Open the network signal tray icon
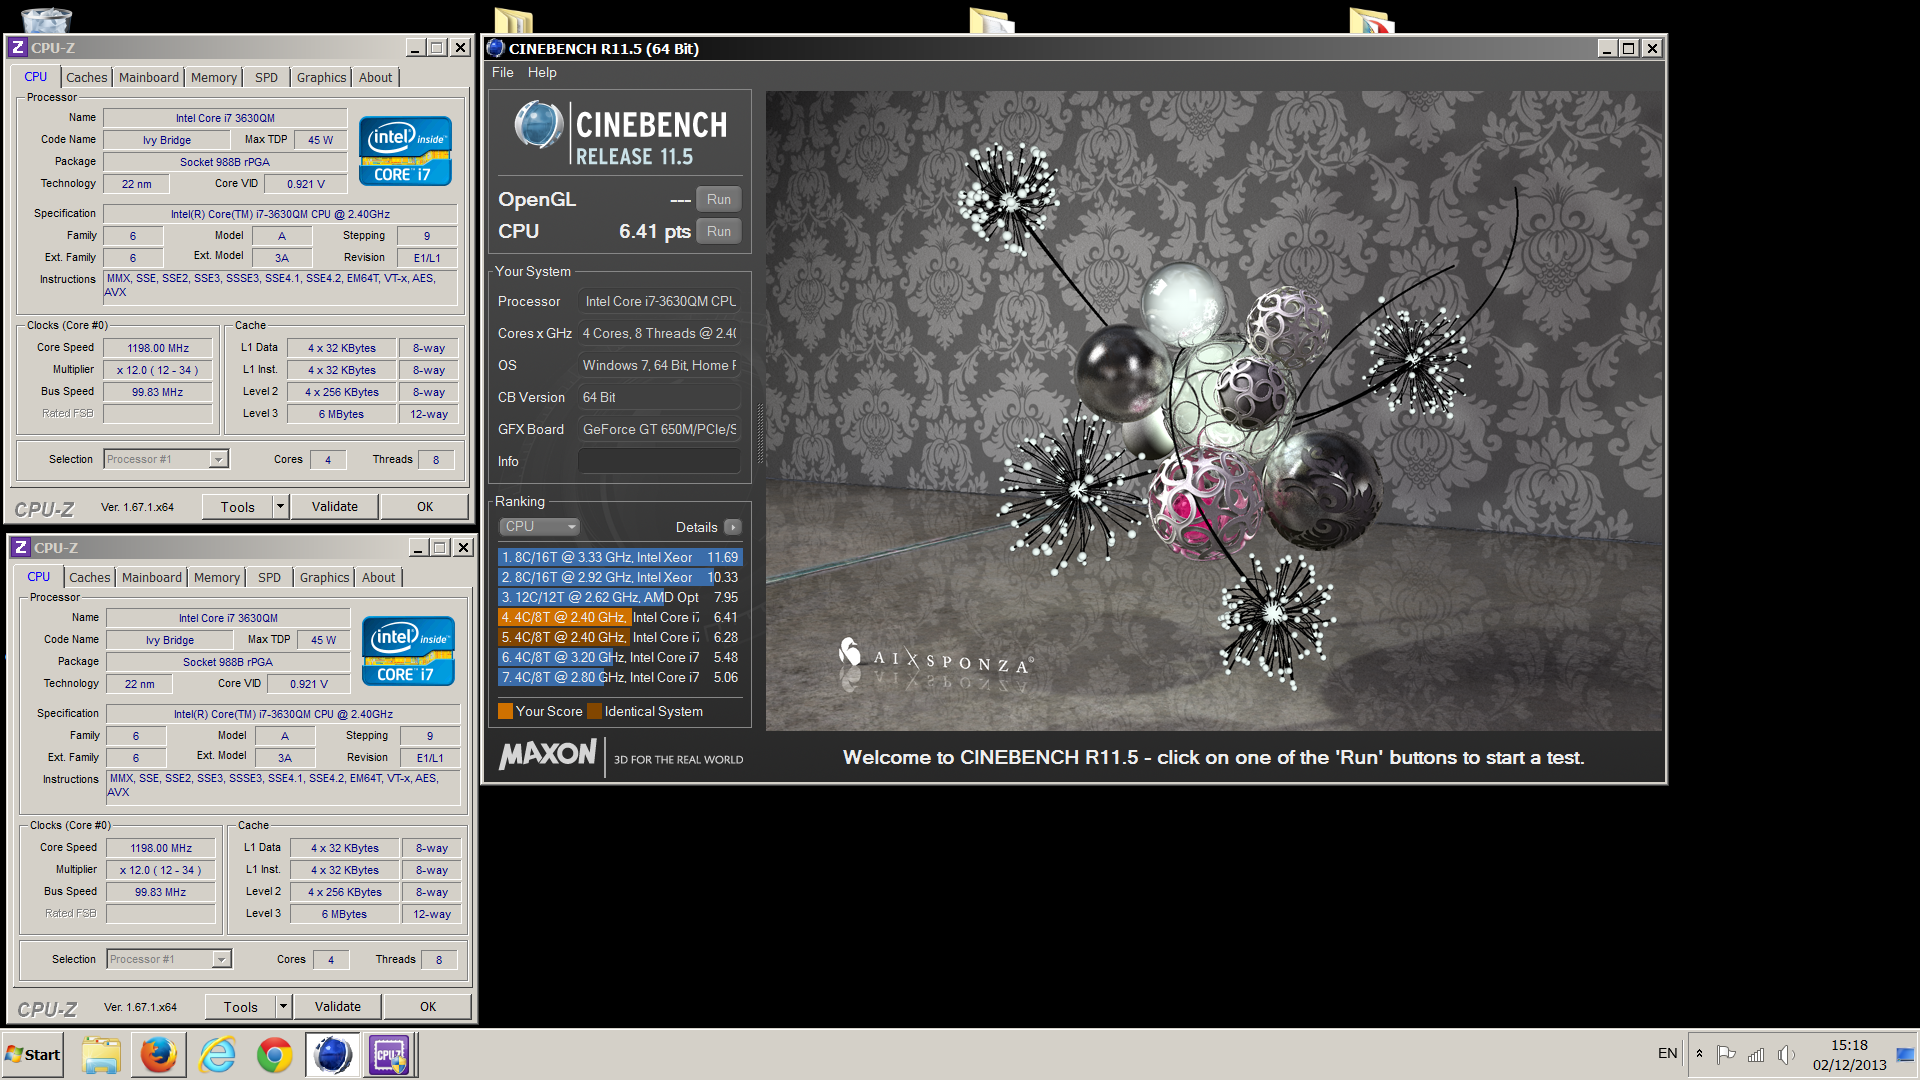1920x1080 pixels. point(1756,1054)
